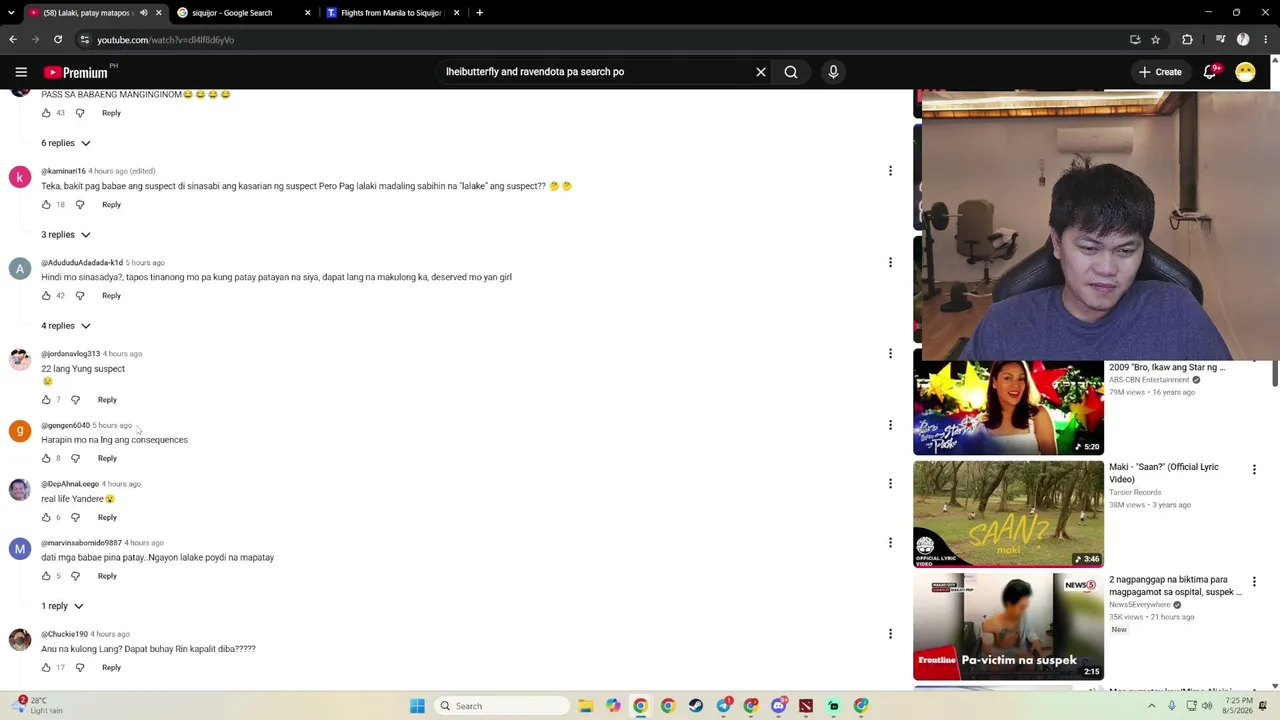Open volume control in system tray

point(1207,706)
